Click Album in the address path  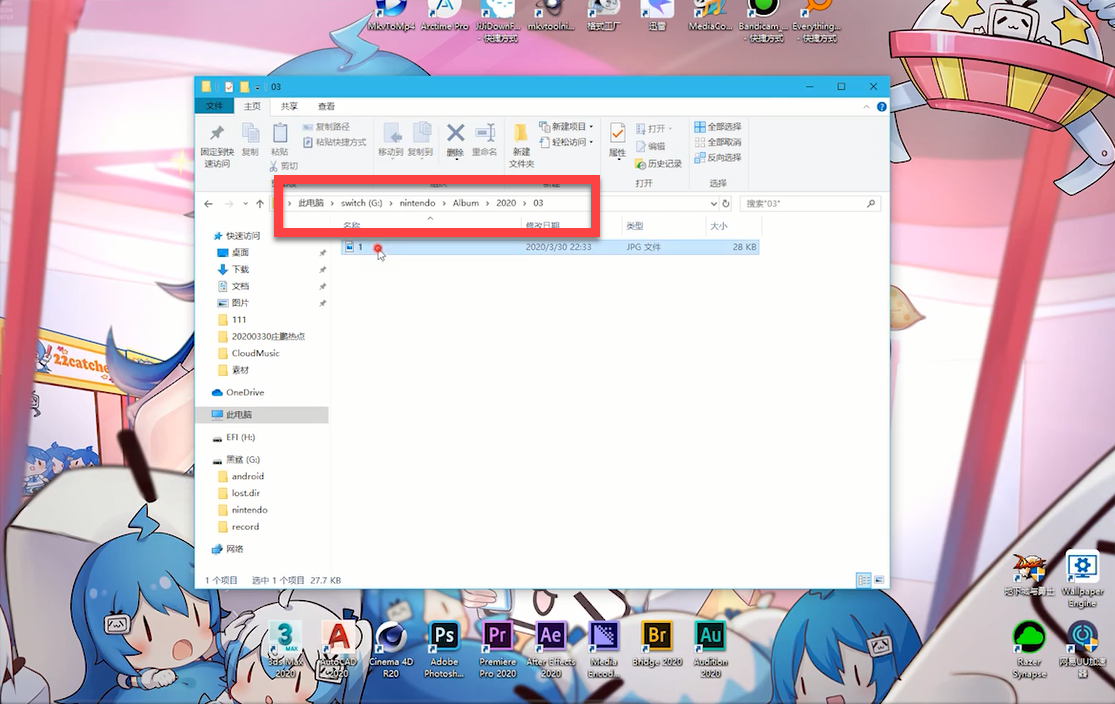pyautogui.click(x=466, y=203)
